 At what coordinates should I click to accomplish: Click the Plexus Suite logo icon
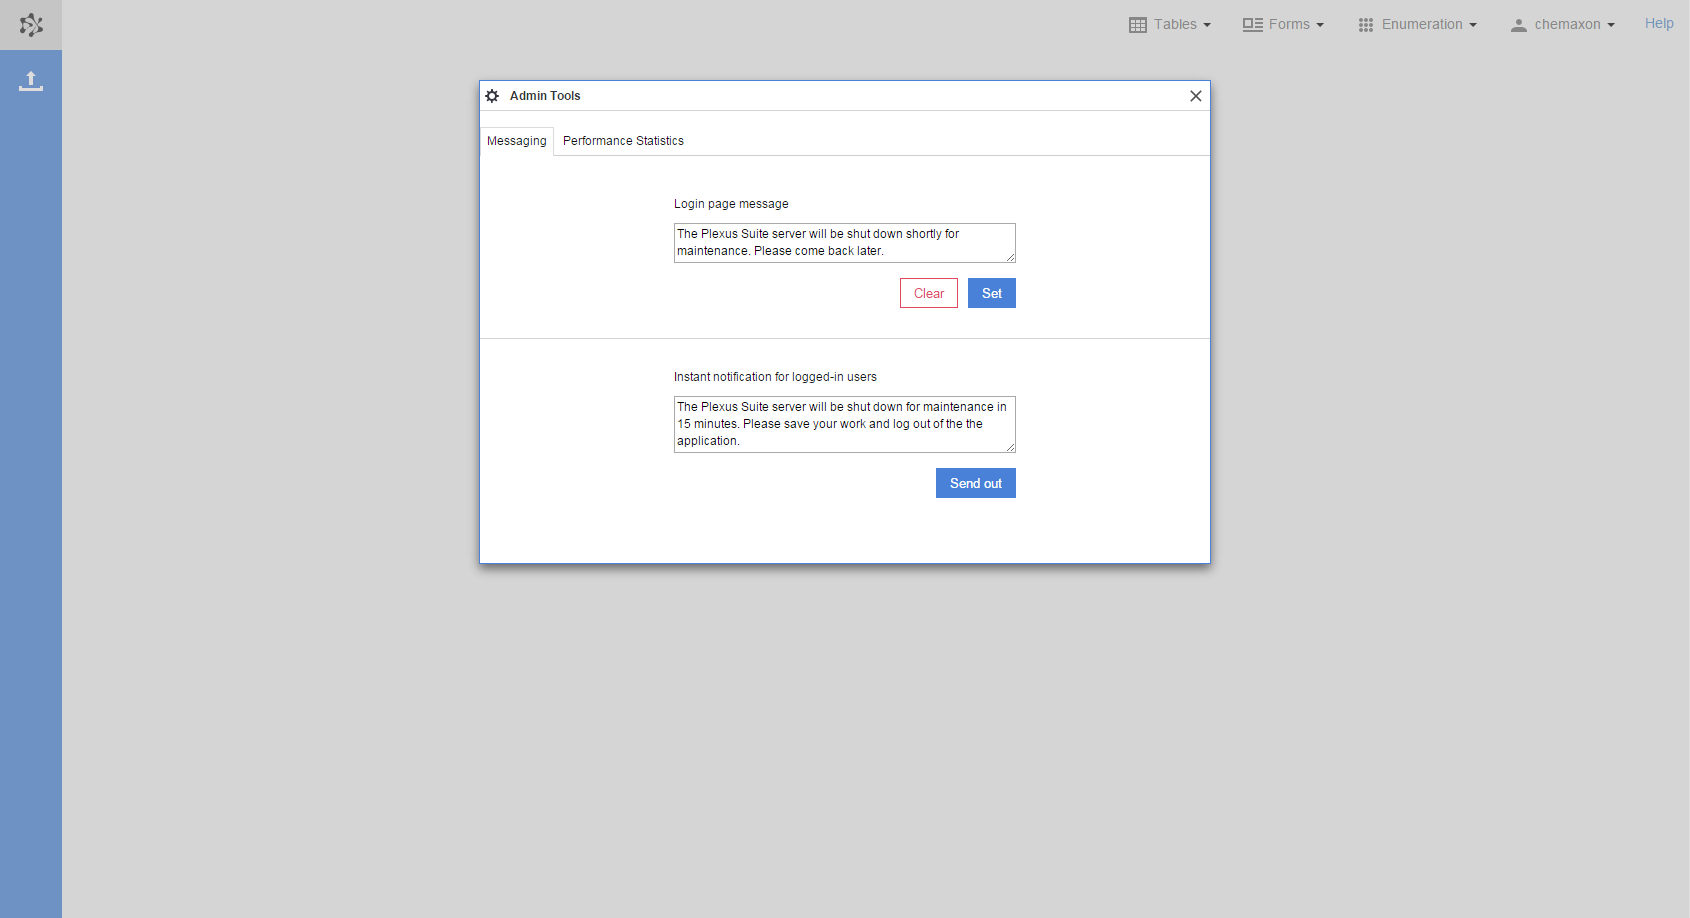coord(31,25)
